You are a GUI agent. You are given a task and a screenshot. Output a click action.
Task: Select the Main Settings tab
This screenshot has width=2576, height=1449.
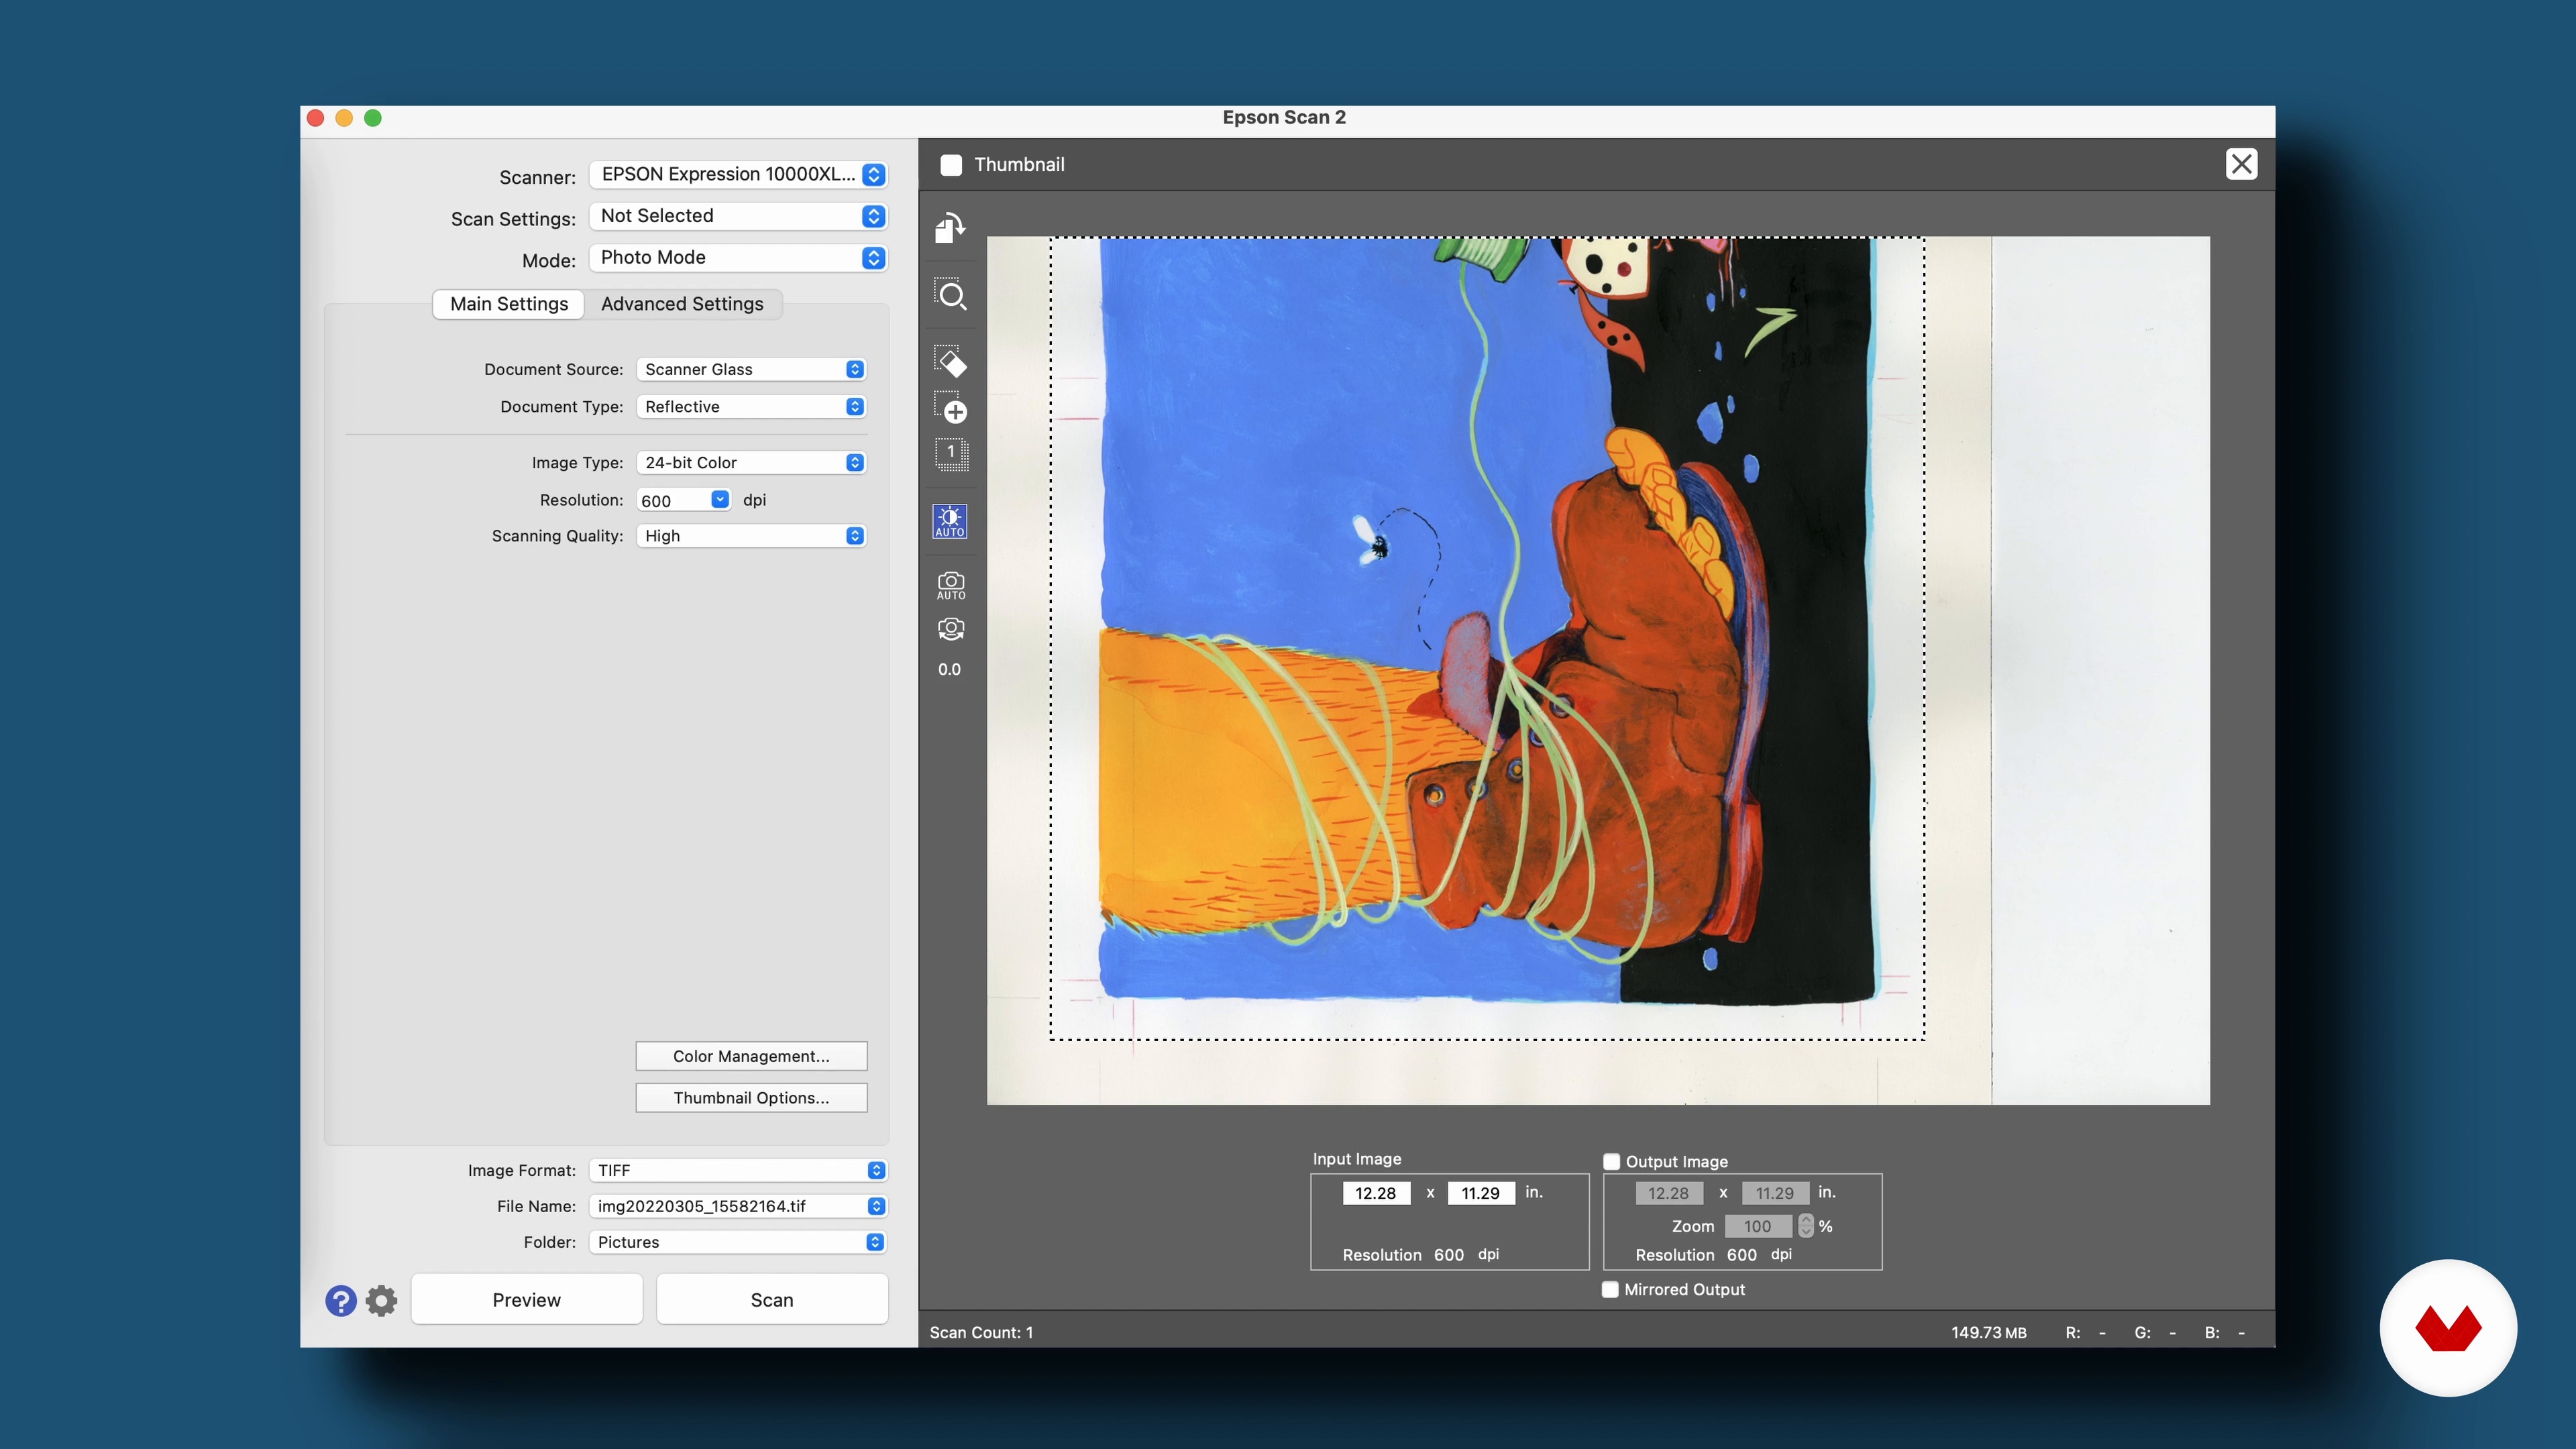509,304
